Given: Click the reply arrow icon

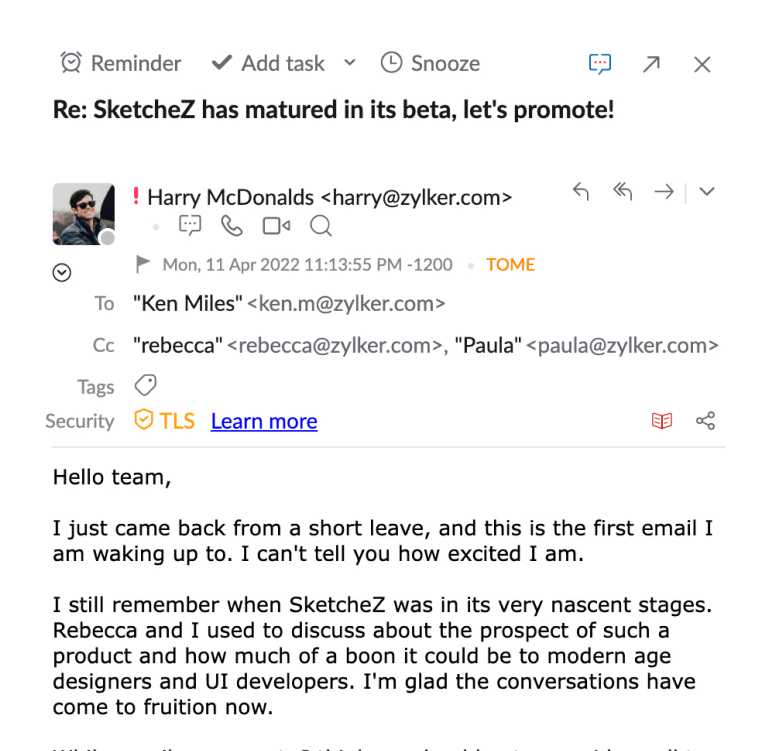Looking at the screenshot, I should [x=581, y=192].
